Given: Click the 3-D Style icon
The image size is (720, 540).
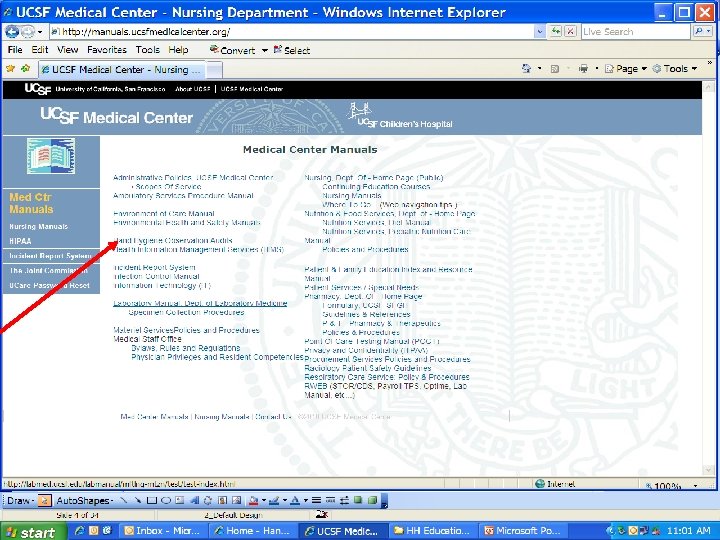Looking at the screenshot, I should [372, 500].
